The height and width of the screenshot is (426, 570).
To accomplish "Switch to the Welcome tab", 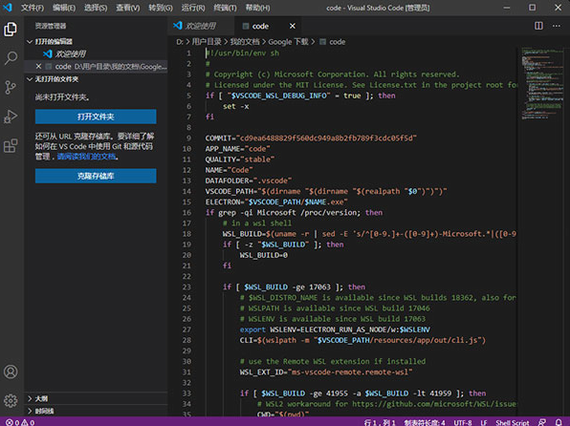I will tap(201, 26).
